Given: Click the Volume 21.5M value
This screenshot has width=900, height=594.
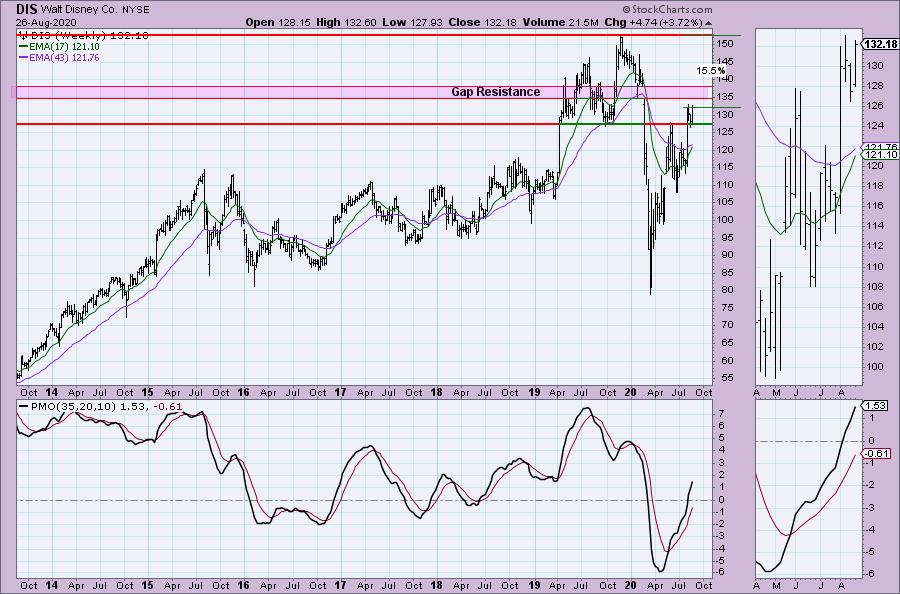Looking at the screenshot, I should pyautogui.click(x=561, y=22).
